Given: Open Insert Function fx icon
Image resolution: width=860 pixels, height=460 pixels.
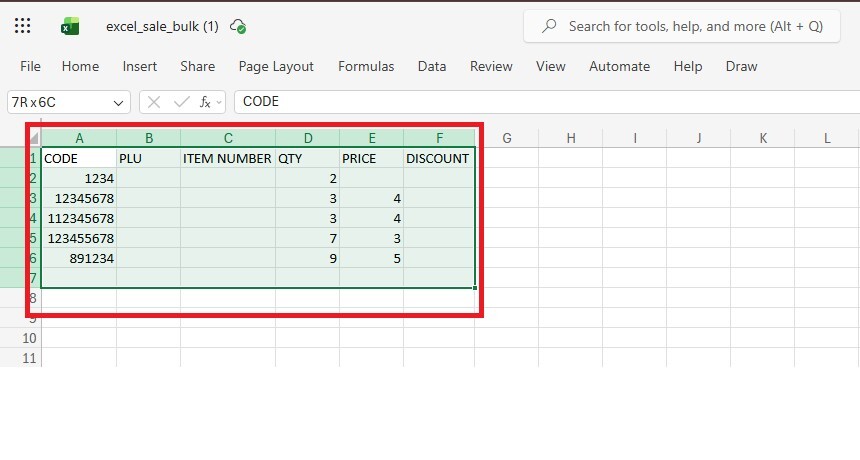Looking at the screenshot, I should 205,102.
